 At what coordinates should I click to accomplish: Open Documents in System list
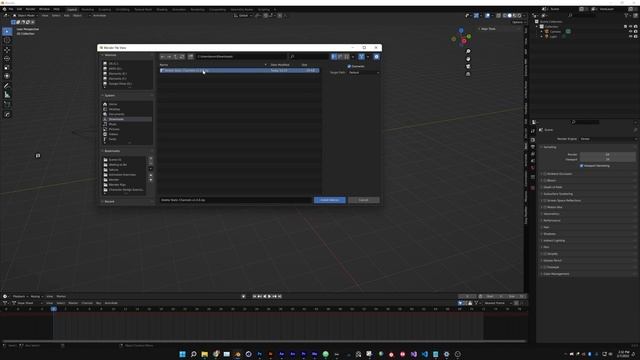pos(116,114)
